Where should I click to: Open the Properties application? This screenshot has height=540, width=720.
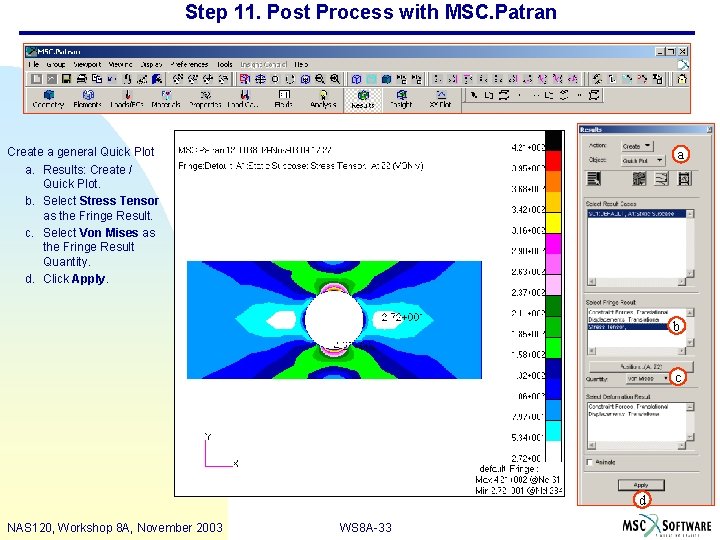point(205,99)
